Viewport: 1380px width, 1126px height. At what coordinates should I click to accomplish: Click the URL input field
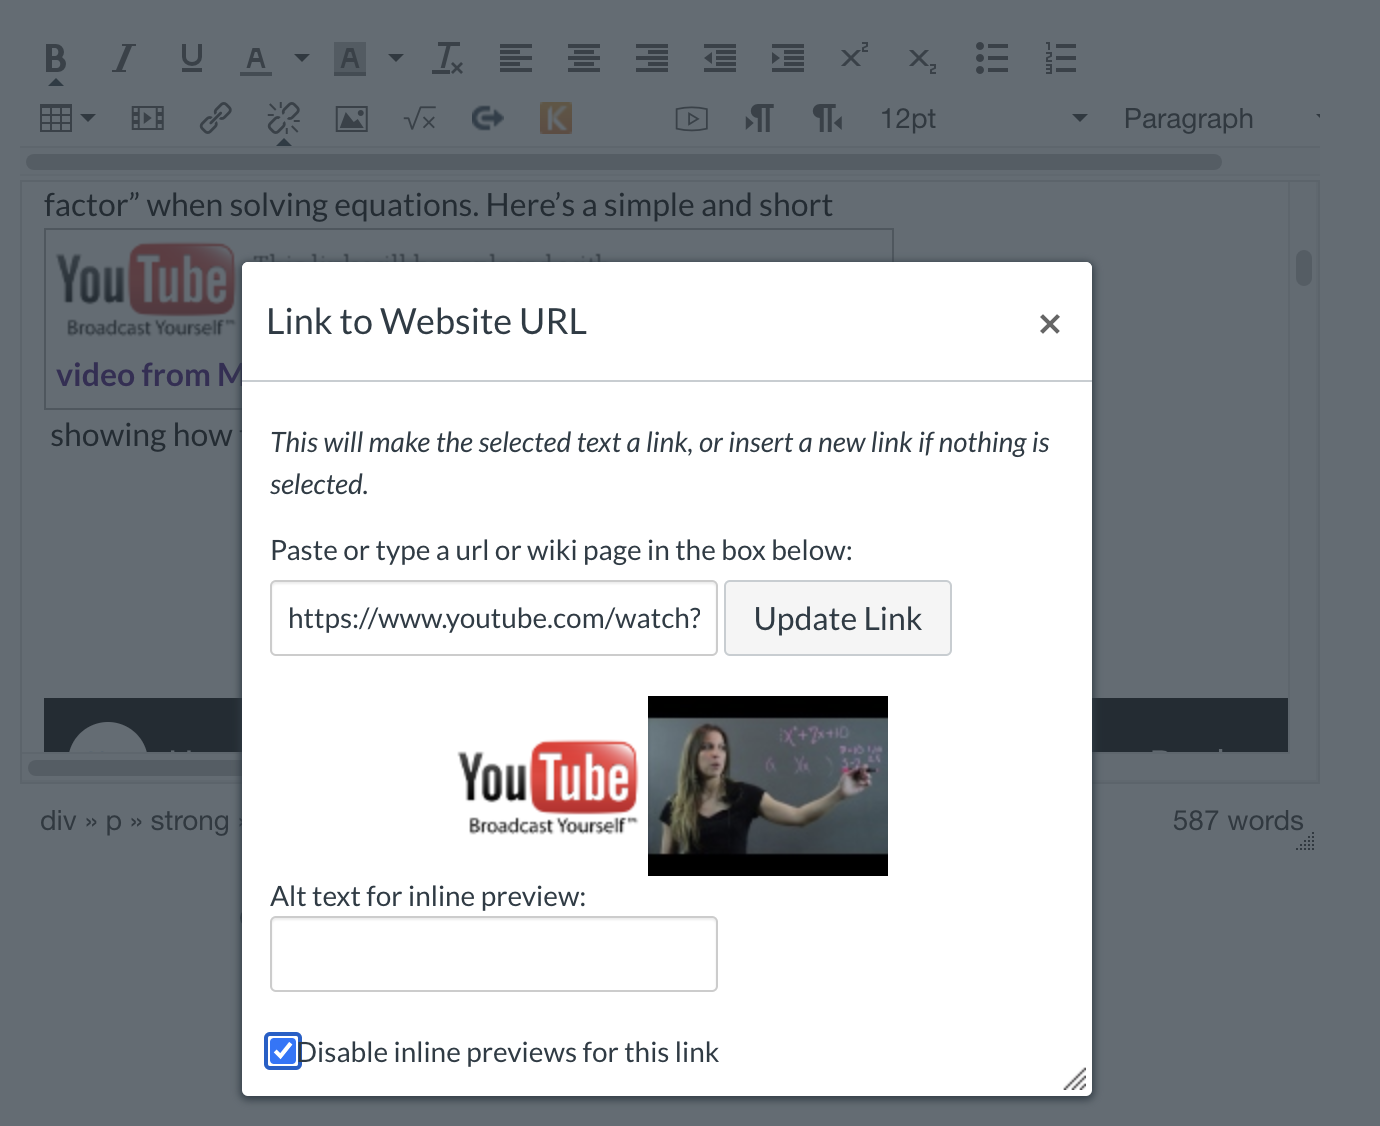point(494,618)
